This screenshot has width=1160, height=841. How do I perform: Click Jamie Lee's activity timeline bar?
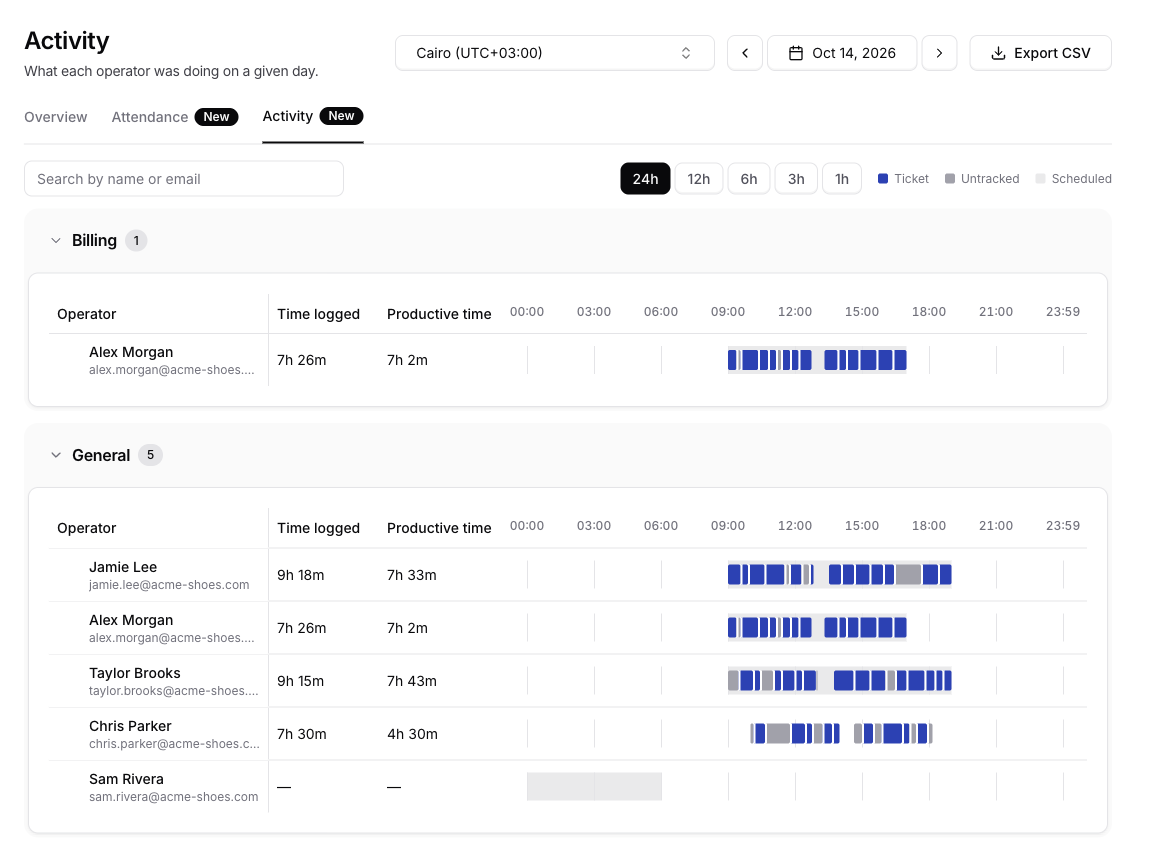pyautogui.click(x=840, y=575)
